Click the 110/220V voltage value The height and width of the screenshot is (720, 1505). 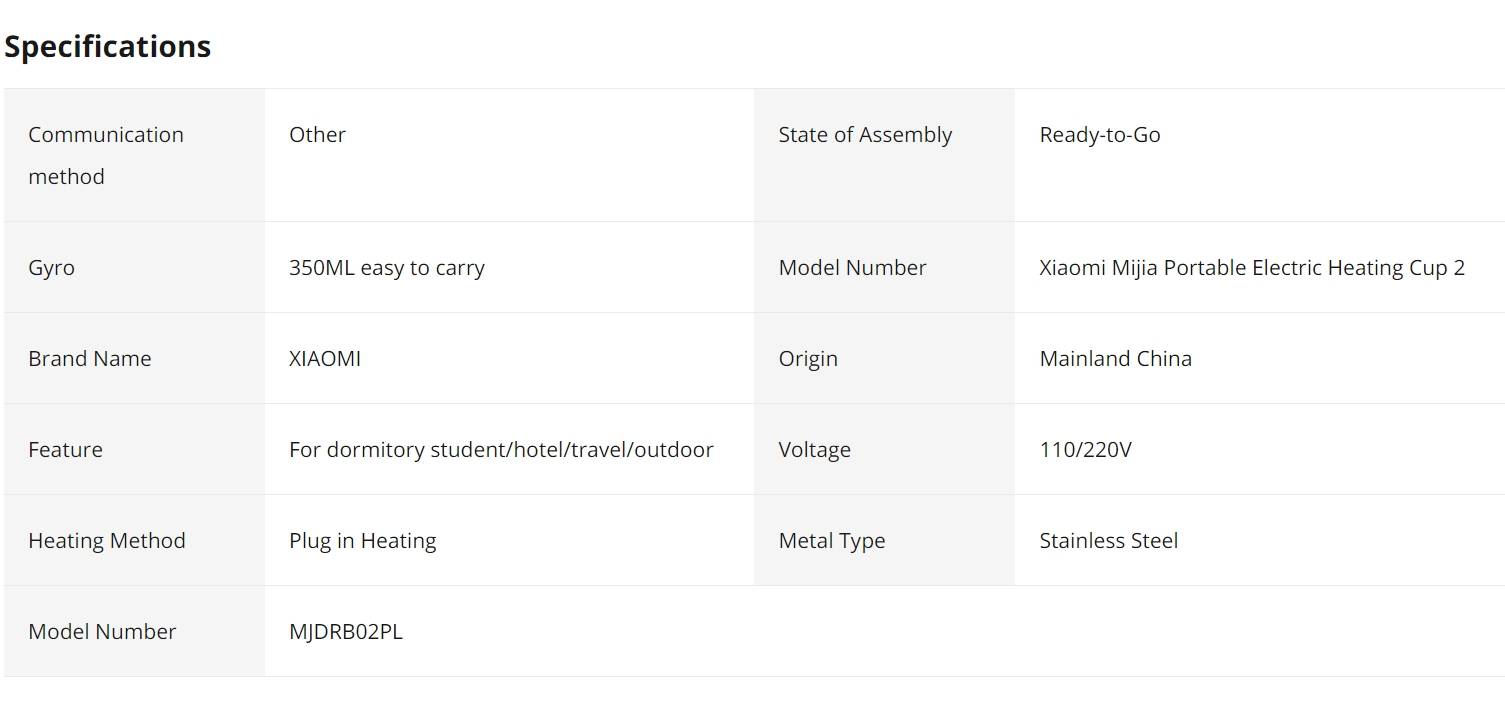tap(1086, 450)
